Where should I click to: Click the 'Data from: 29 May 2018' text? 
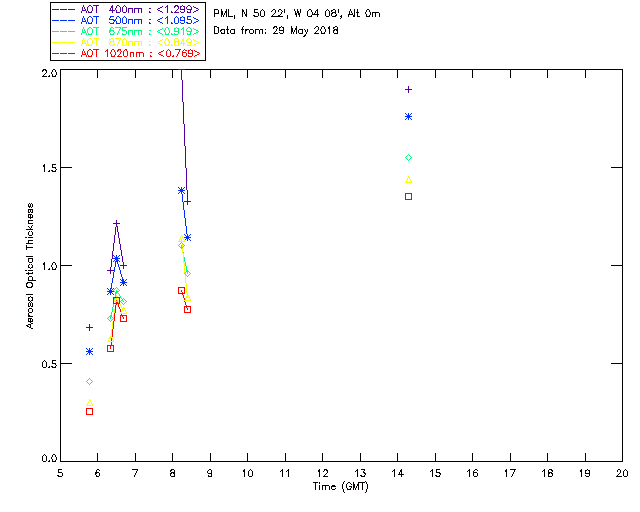[276, 31]
